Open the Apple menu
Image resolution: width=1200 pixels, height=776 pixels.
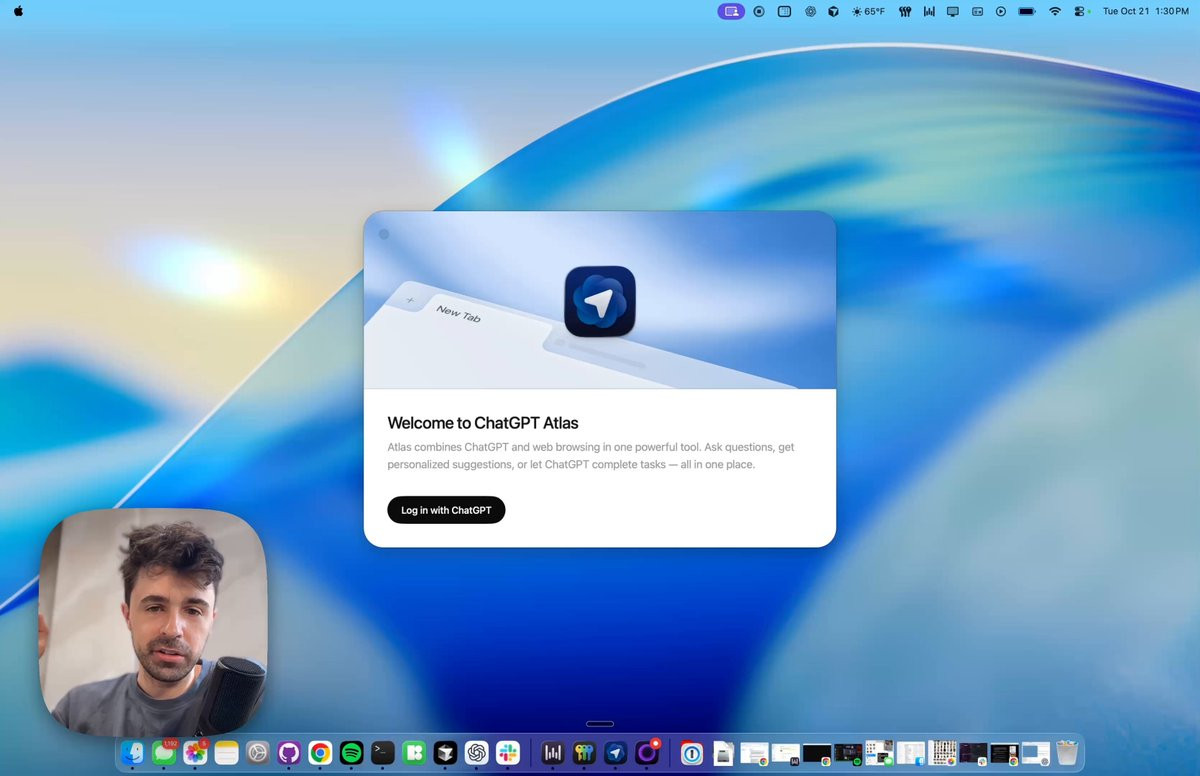[18, 11]
